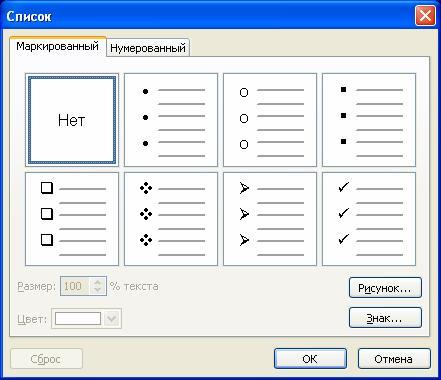Choose the checkmark bullet style
The image size is (441, 380).
pos(369,219)
